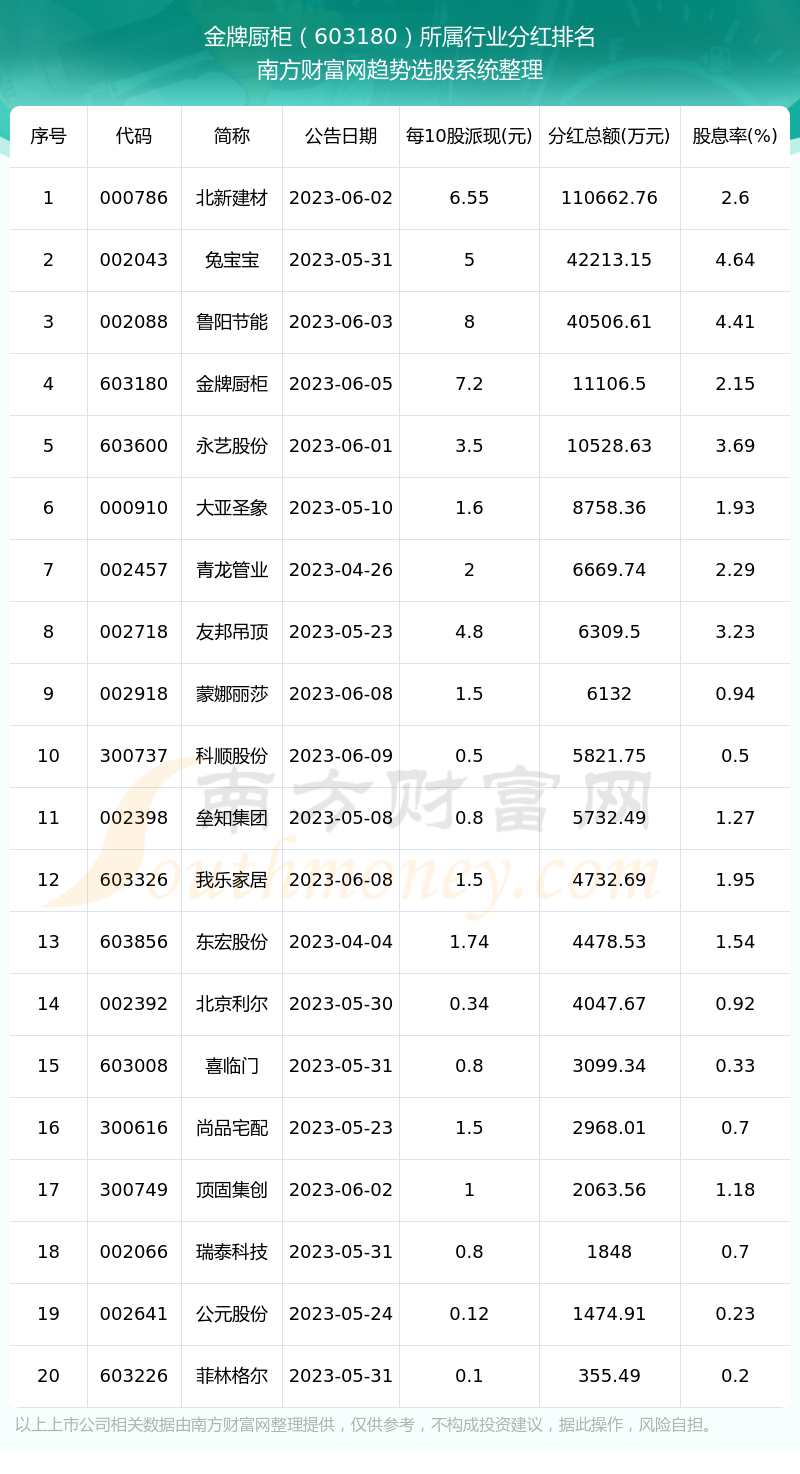Select stock code 002043
This screenshot has height=1474, width=800.
coord(134,260)
